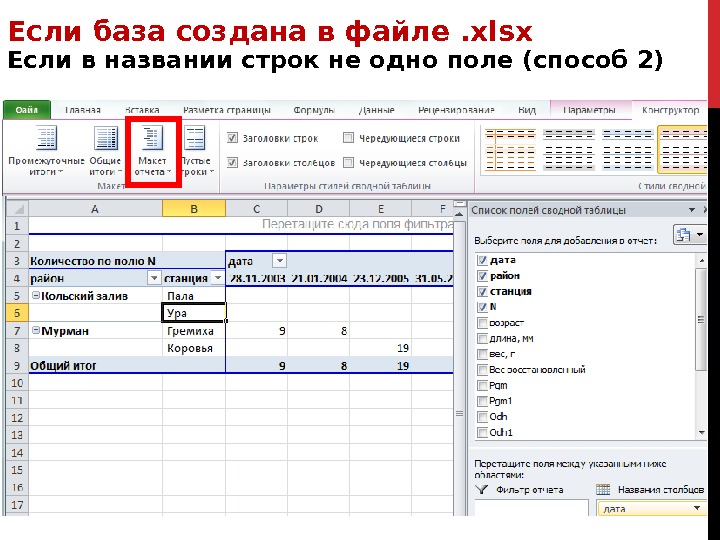
Task: Click the Фильтр отчета funnel icon
Action: 481,489
